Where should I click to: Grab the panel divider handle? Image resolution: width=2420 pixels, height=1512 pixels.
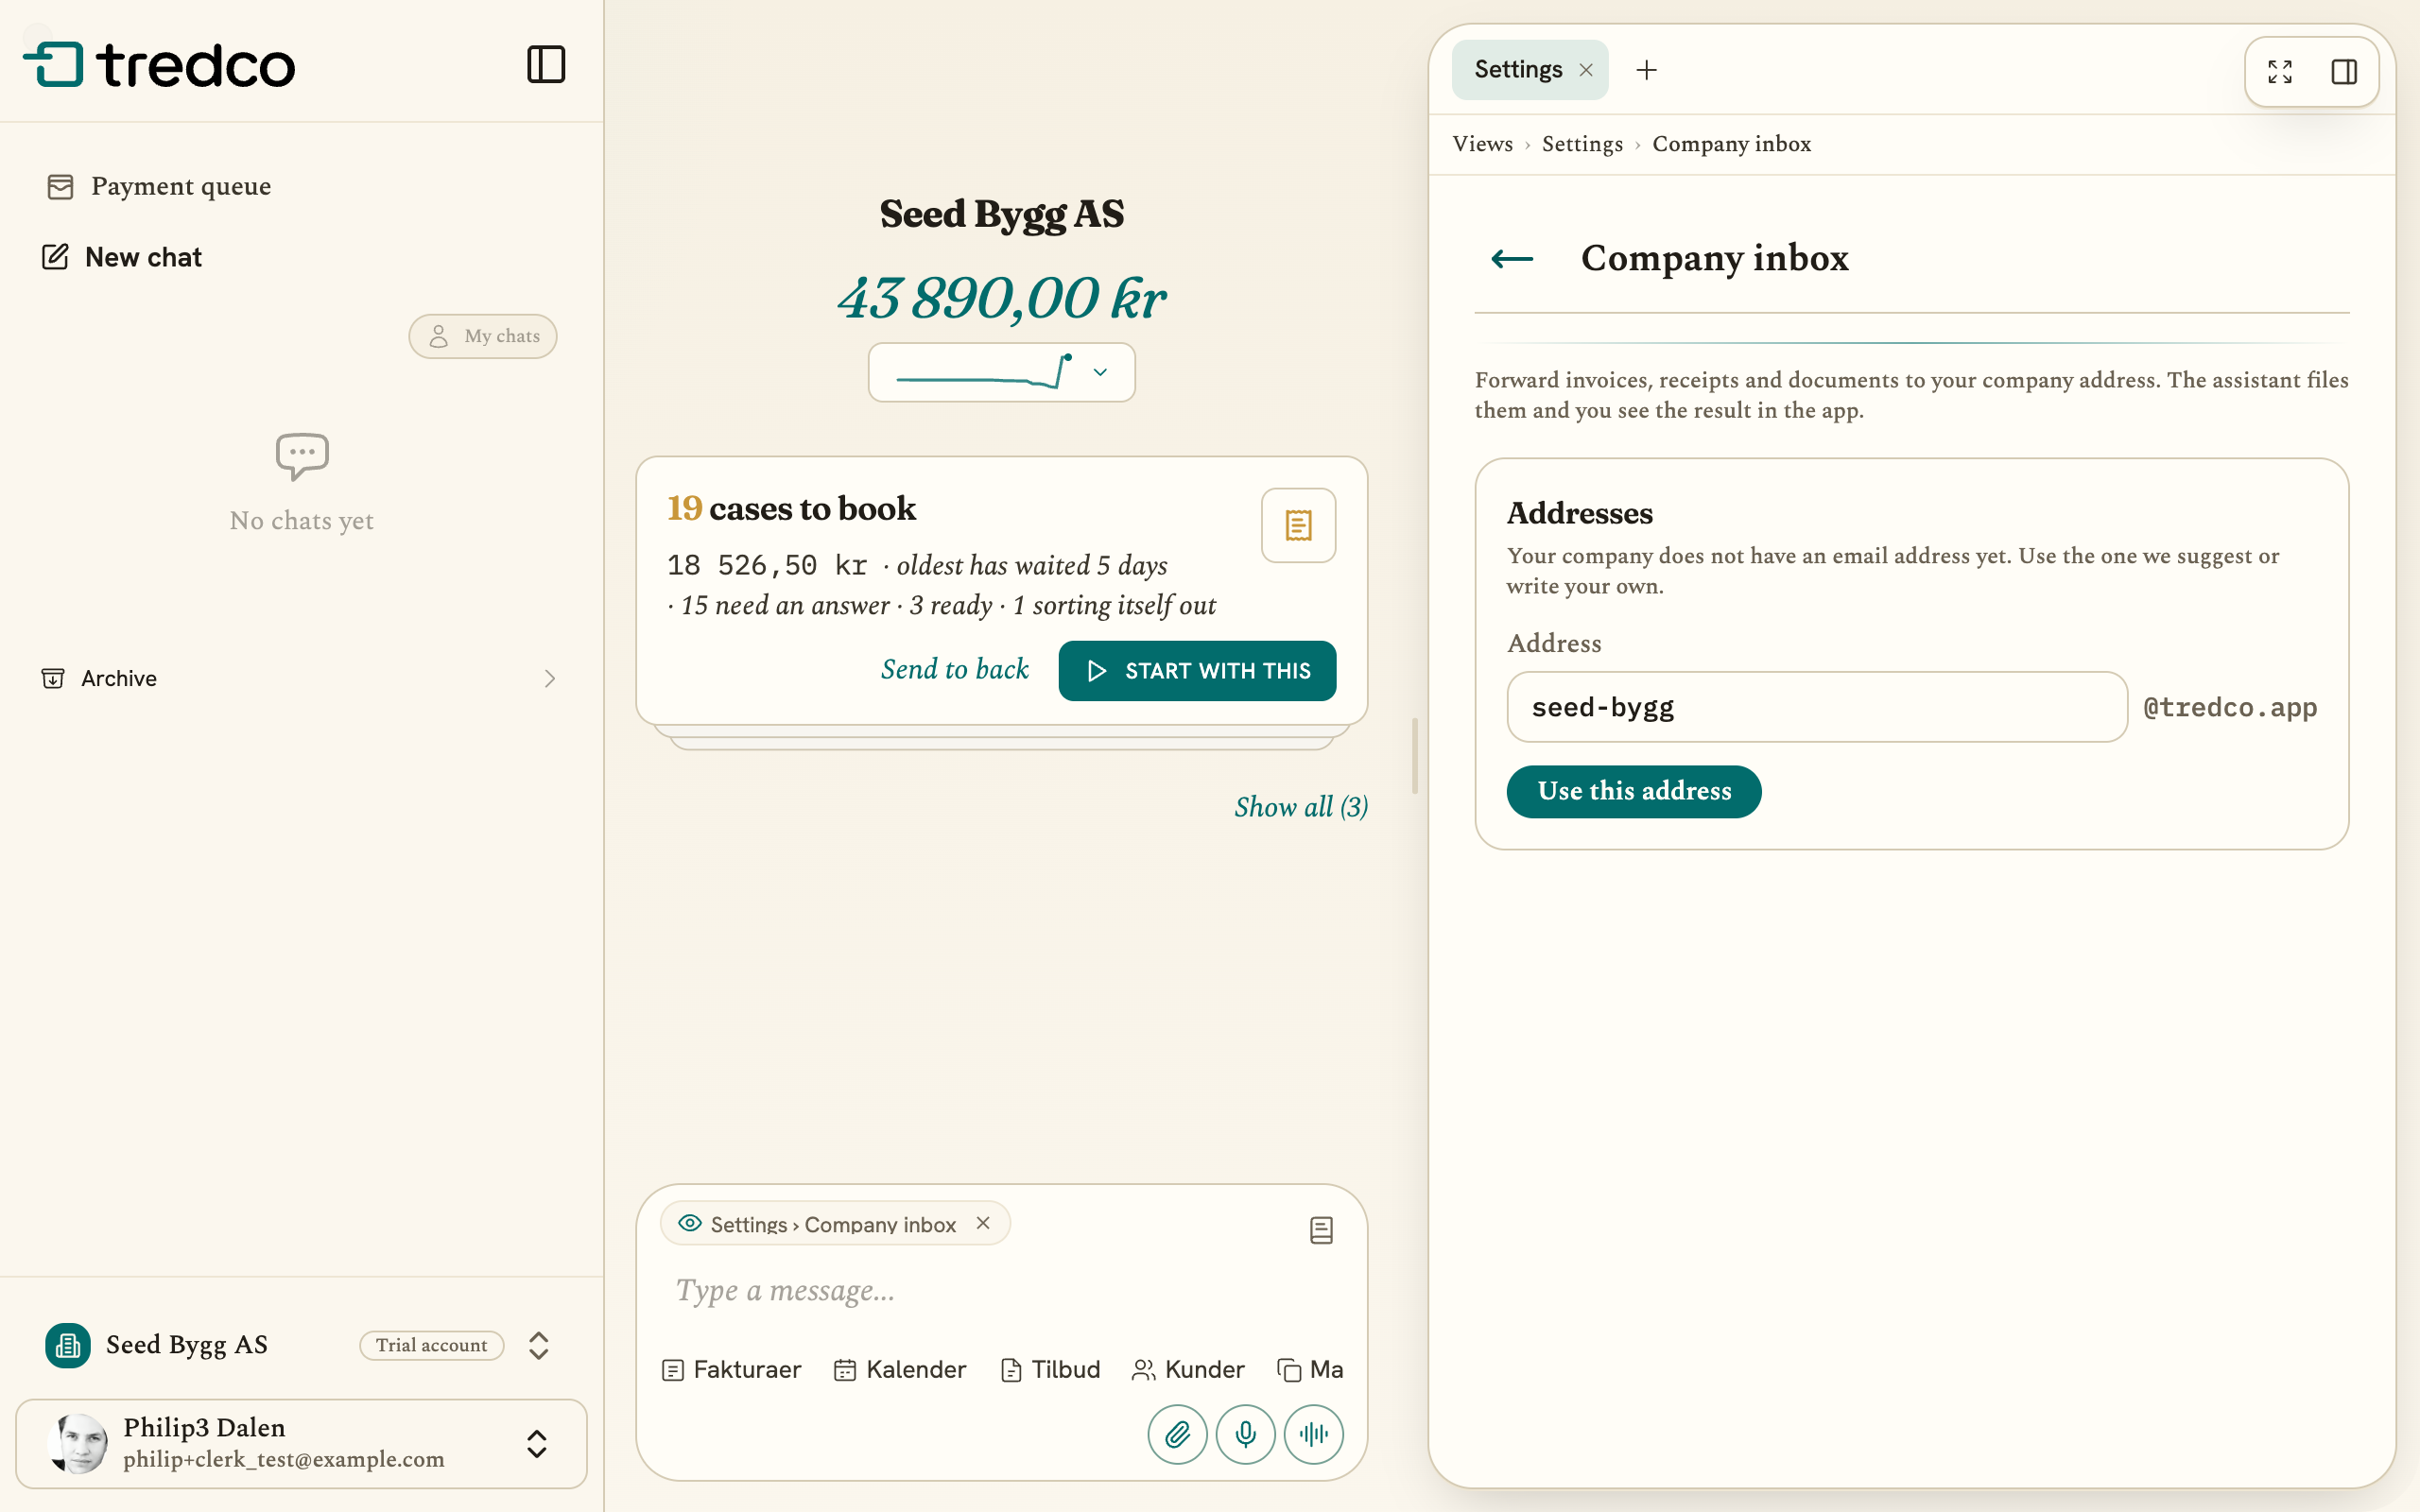tap(1415, 756)
